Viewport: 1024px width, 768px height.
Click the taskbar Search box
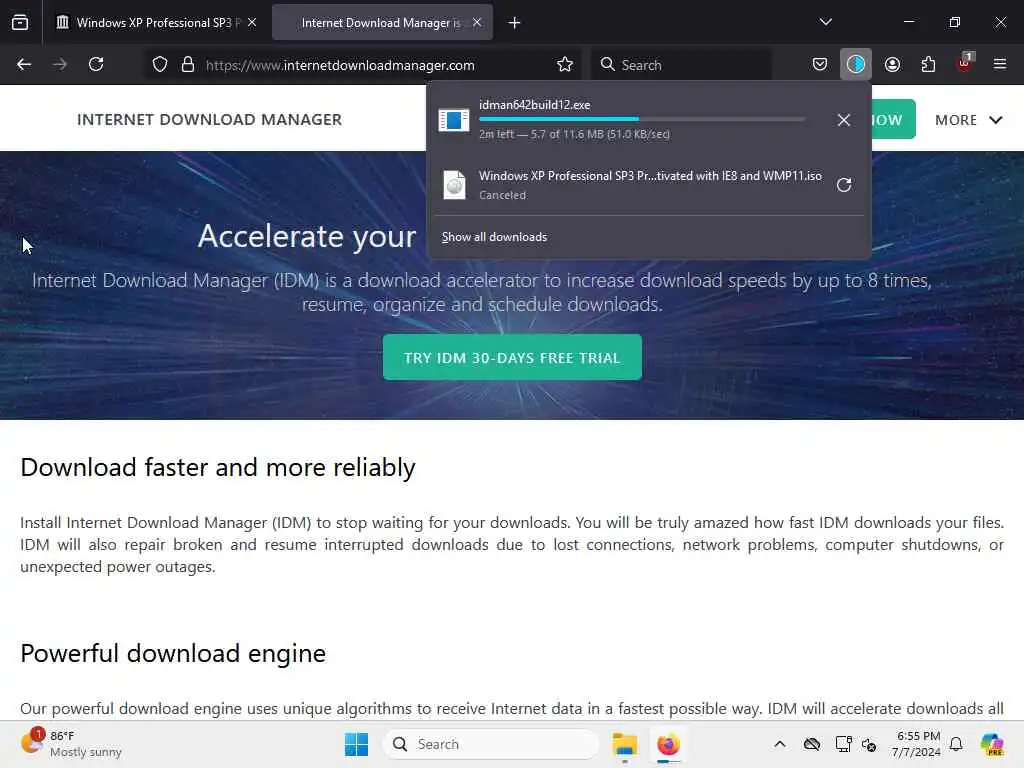pyautogui.click(x=490, y=744)
